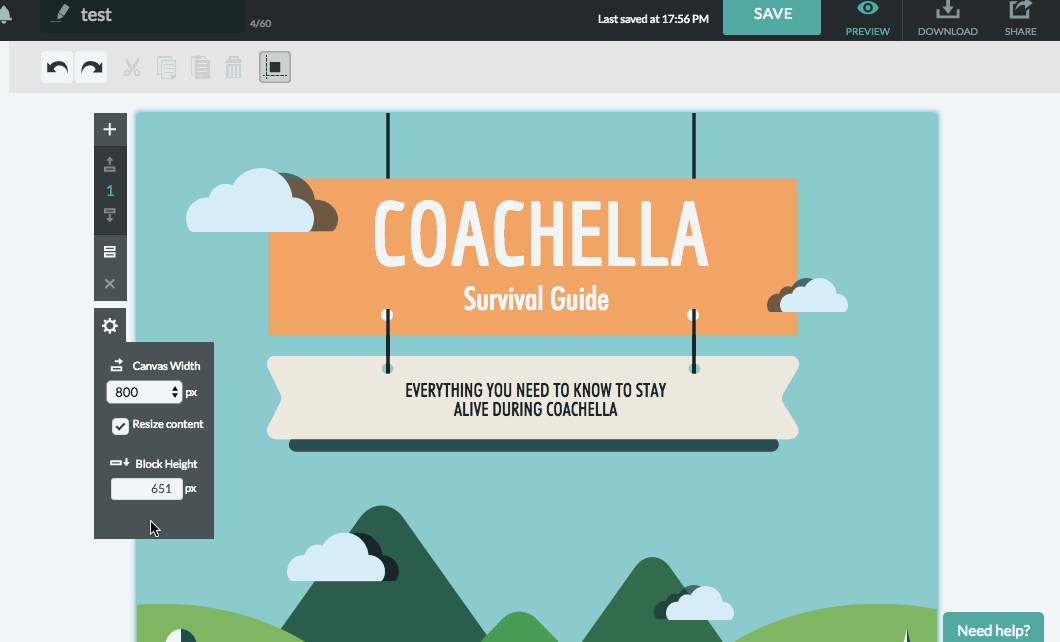Image resolution: width=1060 pixels, height=642 pixels.
Task: Click the SAVE button
Action: pyautogui.click(x=772, y=16)
